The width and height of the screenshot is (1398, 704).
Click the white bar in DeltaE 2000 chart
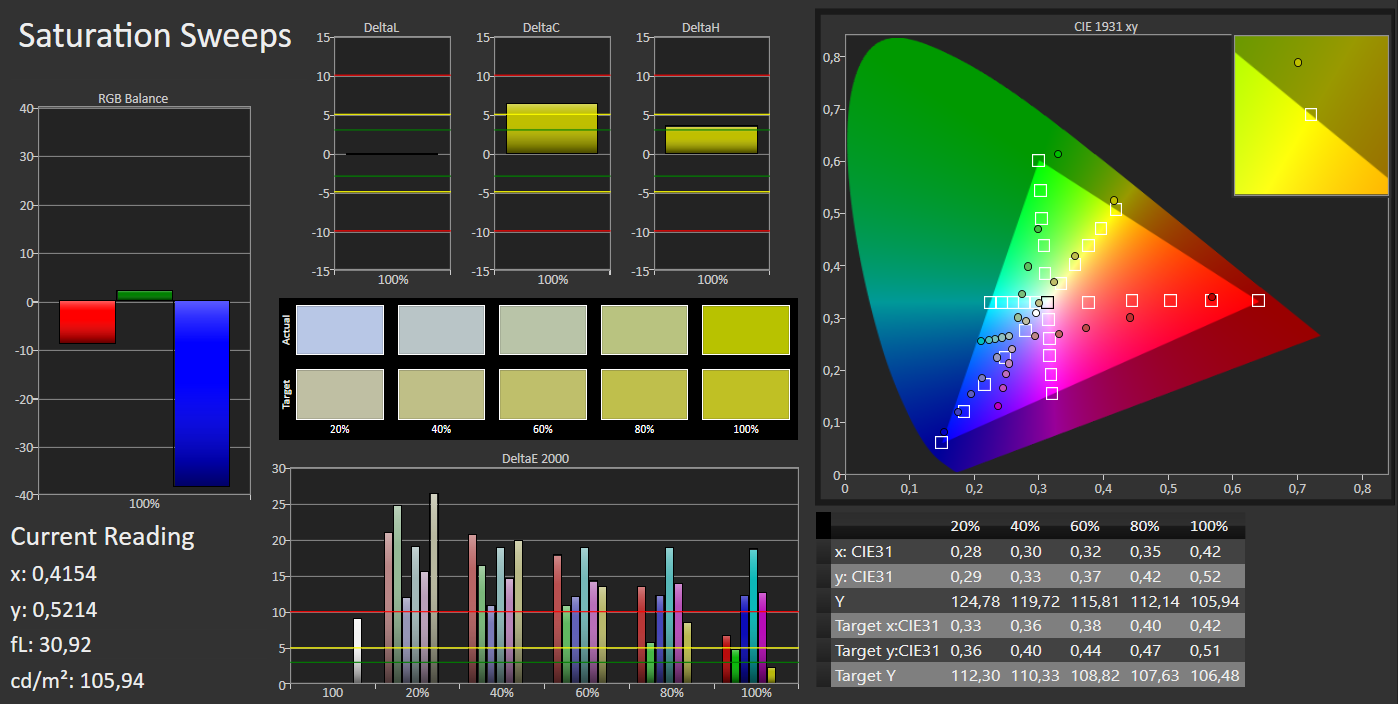[357, 651]
